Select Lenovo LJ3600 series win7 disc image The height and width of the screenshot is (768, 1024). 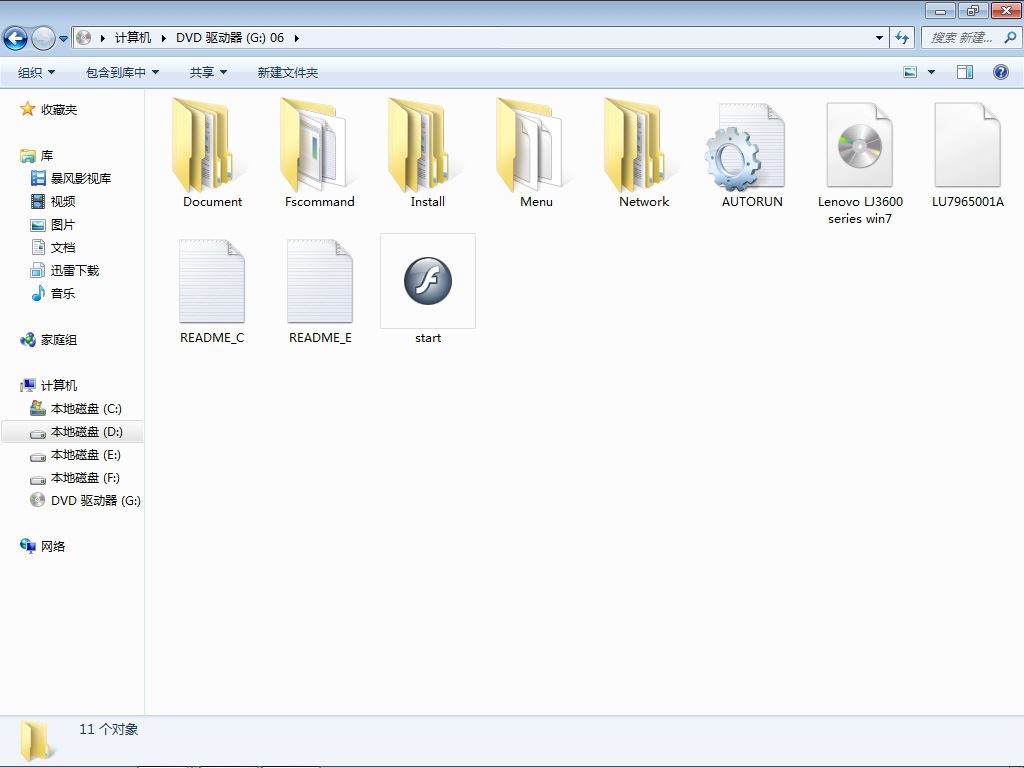pos(859,163)
